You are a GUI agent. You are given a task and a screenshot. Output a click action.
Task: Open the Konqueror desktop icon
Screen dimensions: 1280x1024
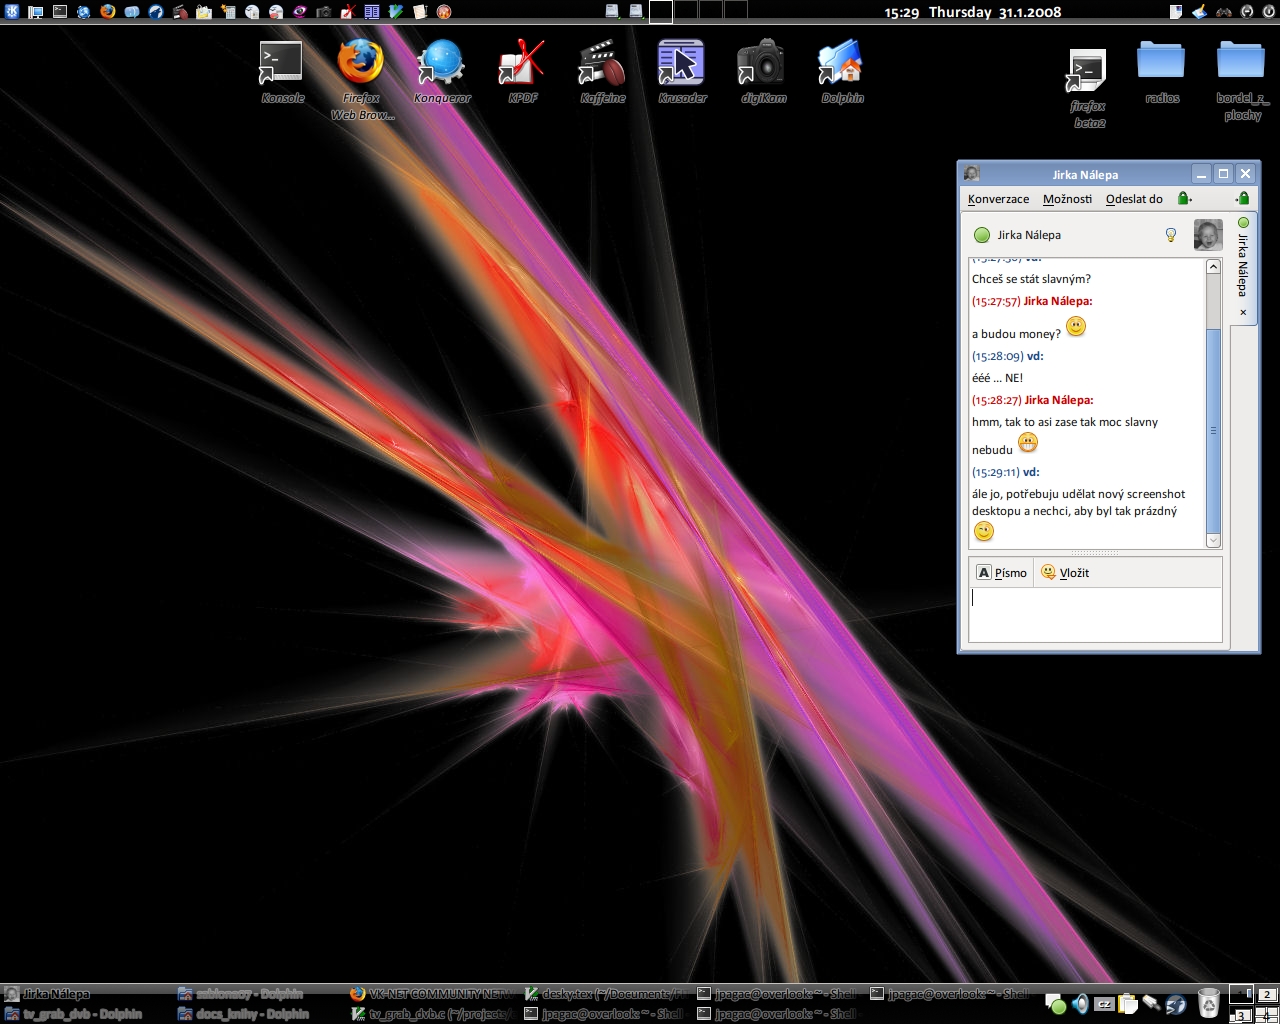tap(442, 70)
